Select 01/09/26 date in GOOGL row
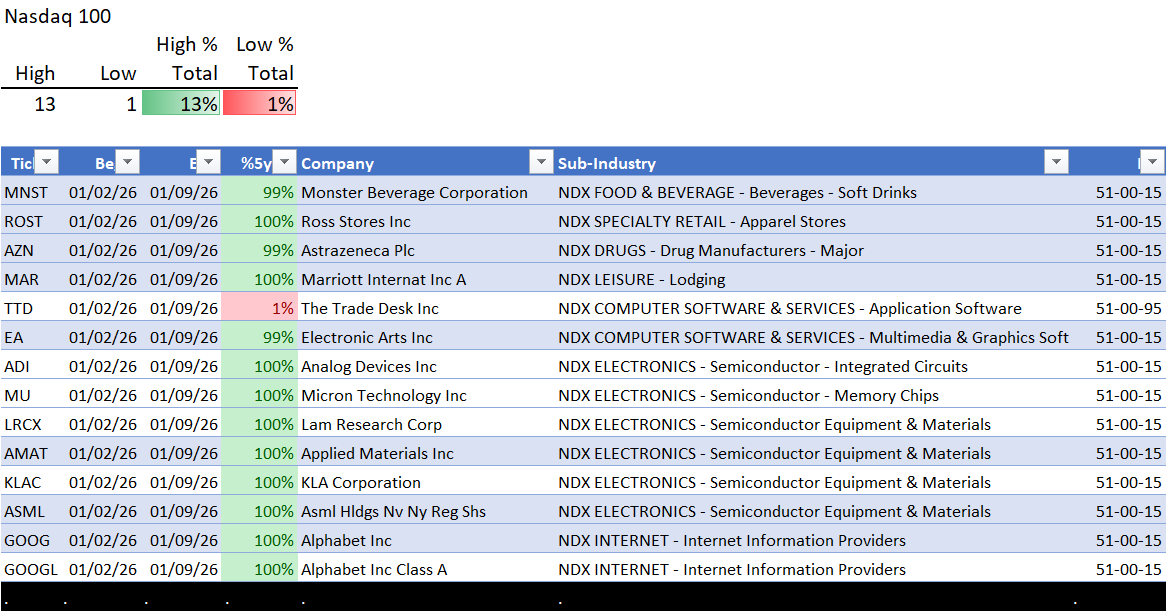The image size is (1166, 611). [x=184, y=569]
